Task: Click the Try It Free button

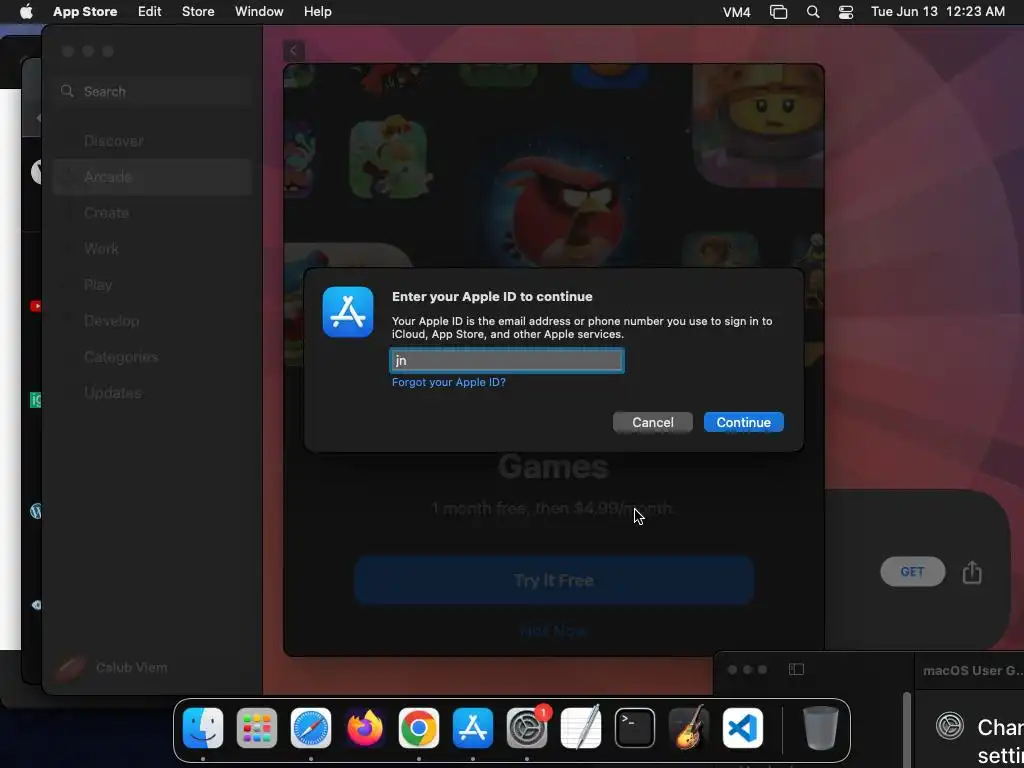Action: pos(554,581)
